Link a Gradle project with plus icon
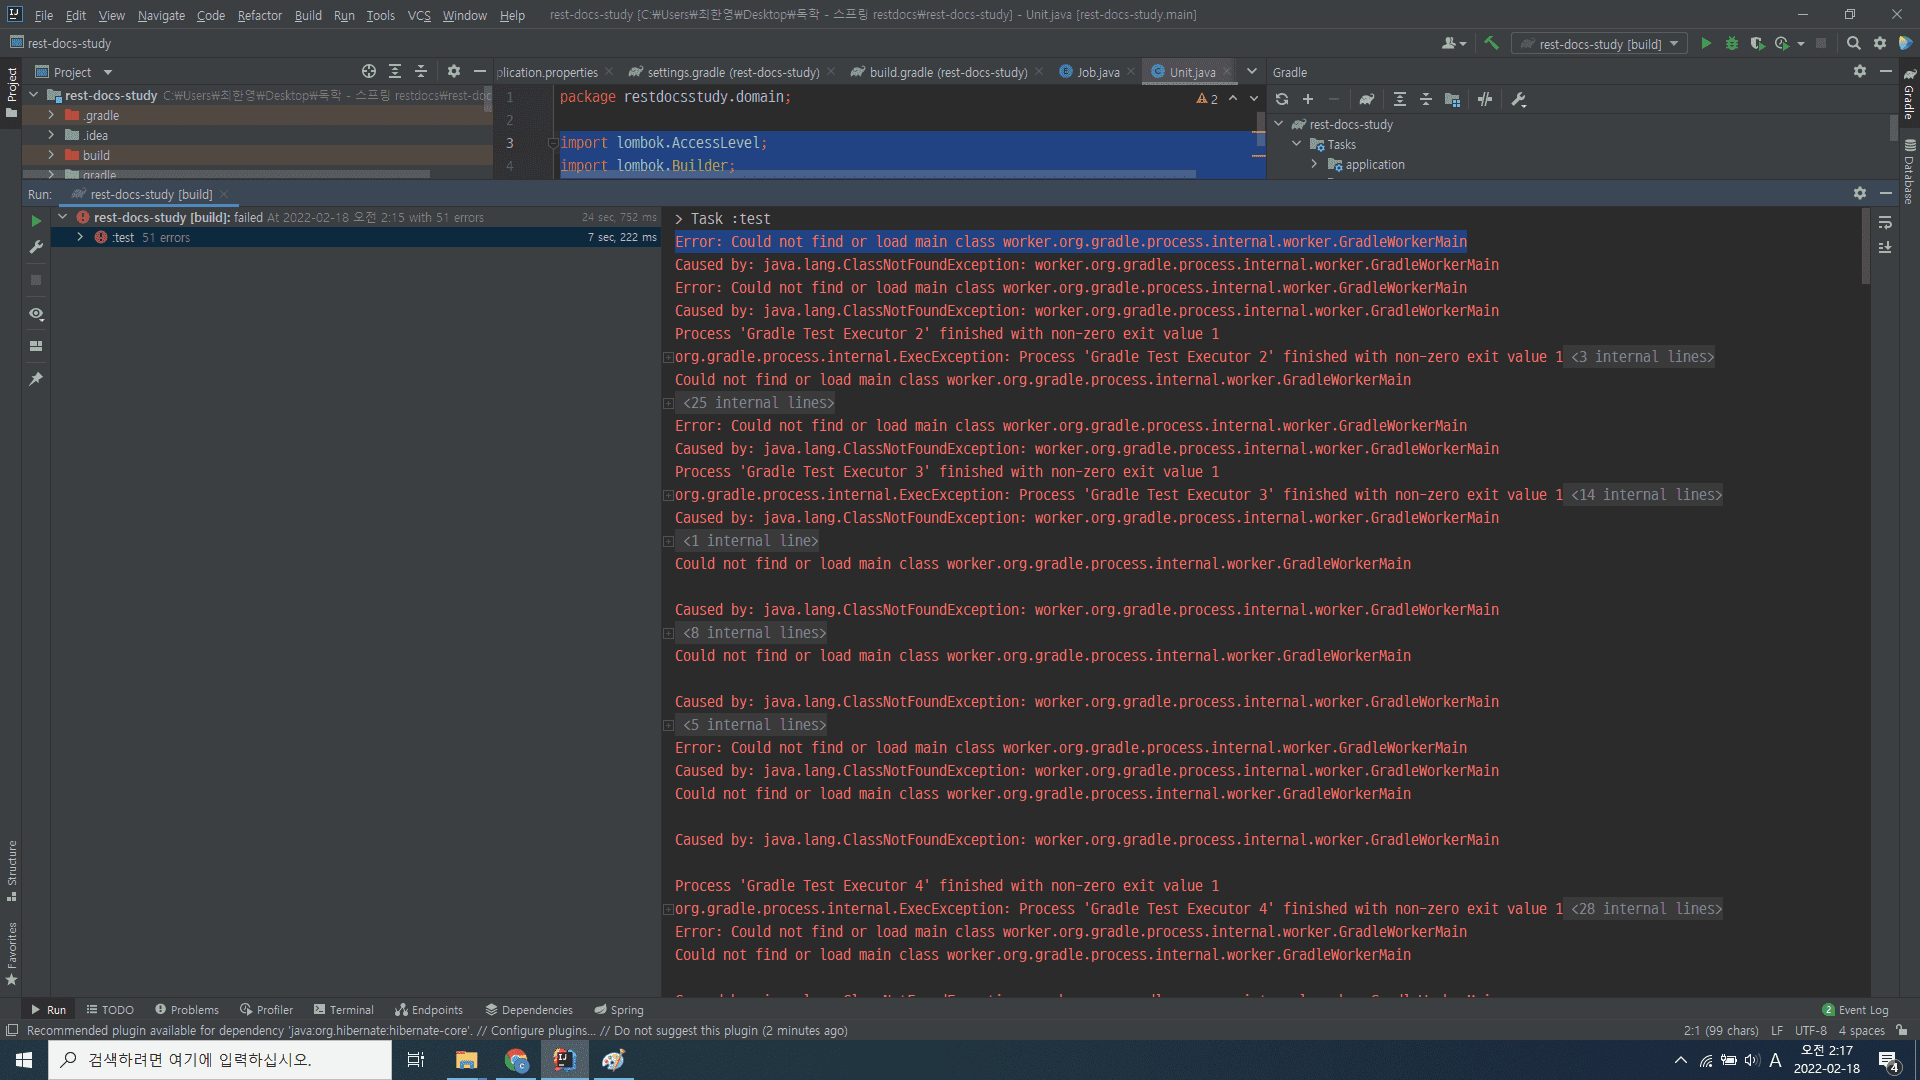The width and height of the screenshot is (1920, 1080). click(x=1308, y=99)
